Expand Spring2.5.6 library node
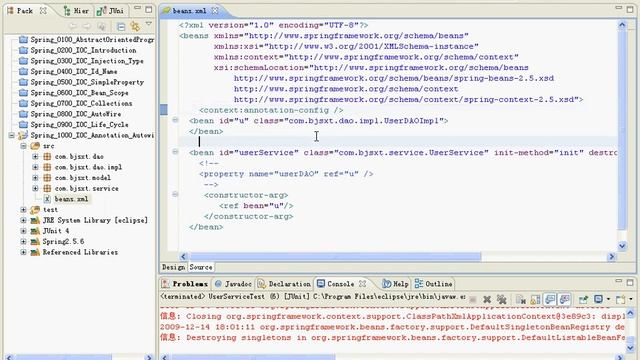This screenshot has height=360, width=640. coord(23,241)
